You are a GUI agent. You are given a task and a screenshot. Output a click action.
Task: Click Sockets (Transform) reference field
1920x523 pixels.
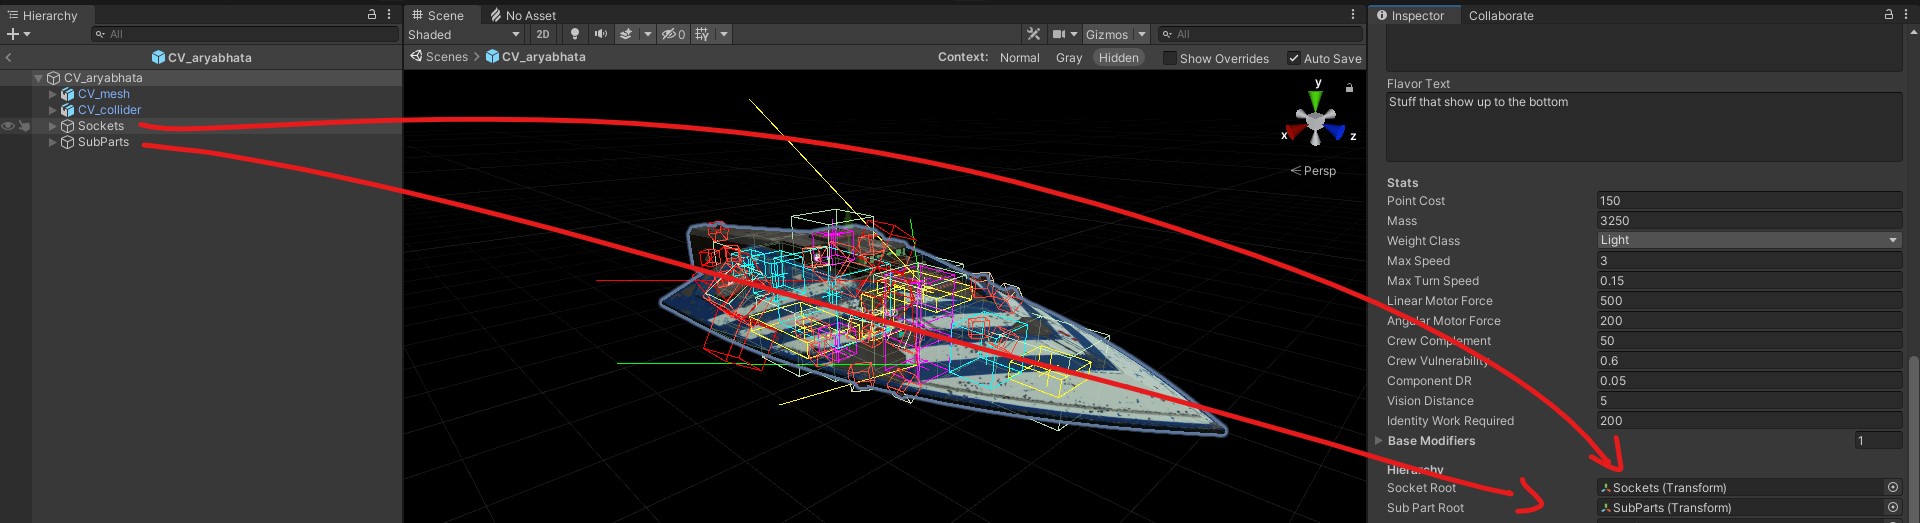tap(1740, 487)
